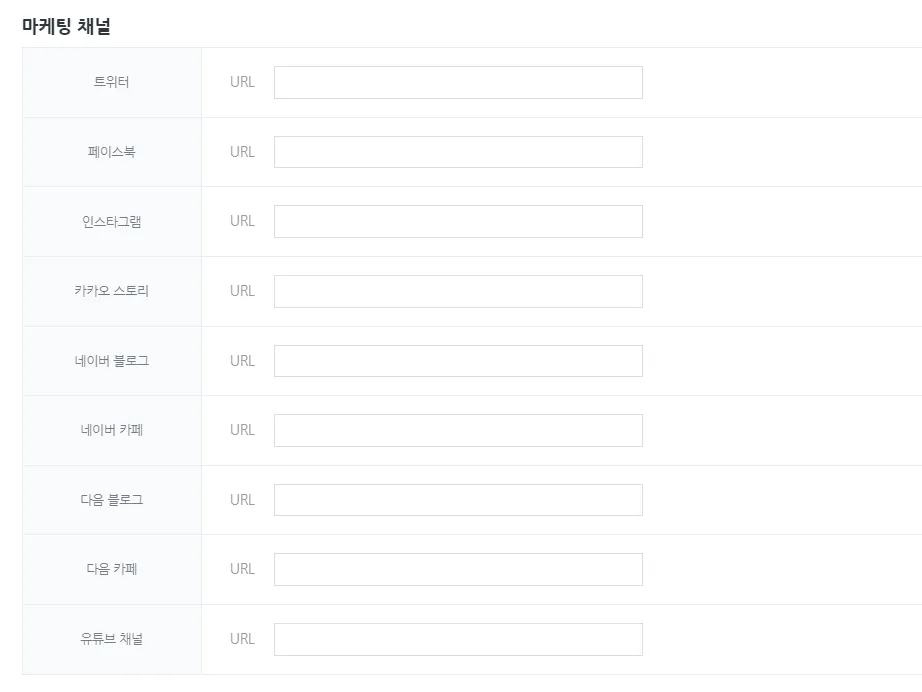Click the 유튜브 채널 URL input field
The height and width of the screenshot is (692, 922).
coord(458,639)
